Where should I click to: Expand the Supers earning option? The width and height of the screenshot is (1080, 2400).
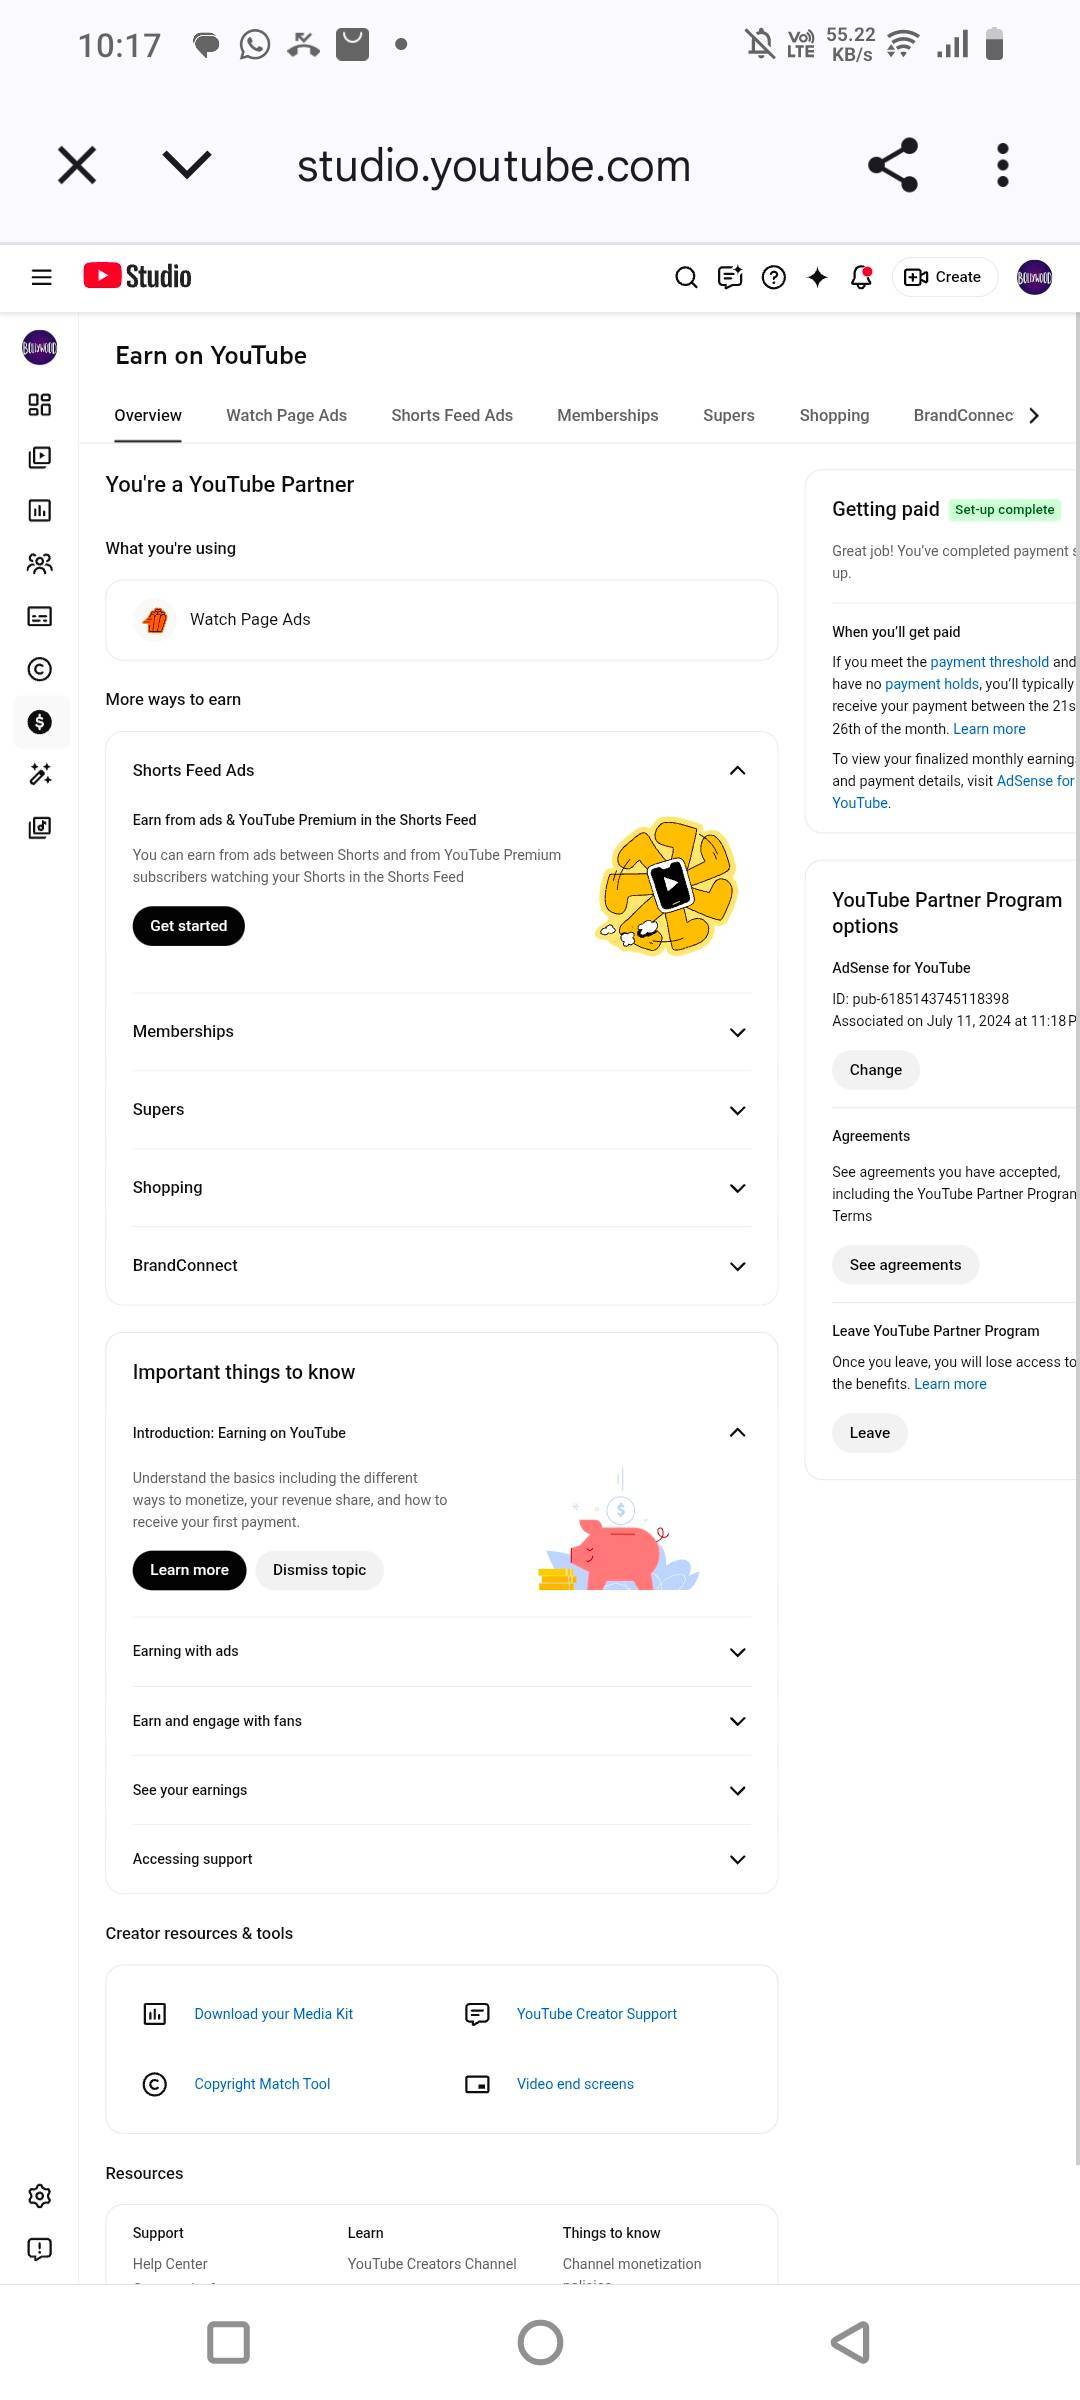[737, 1110]
